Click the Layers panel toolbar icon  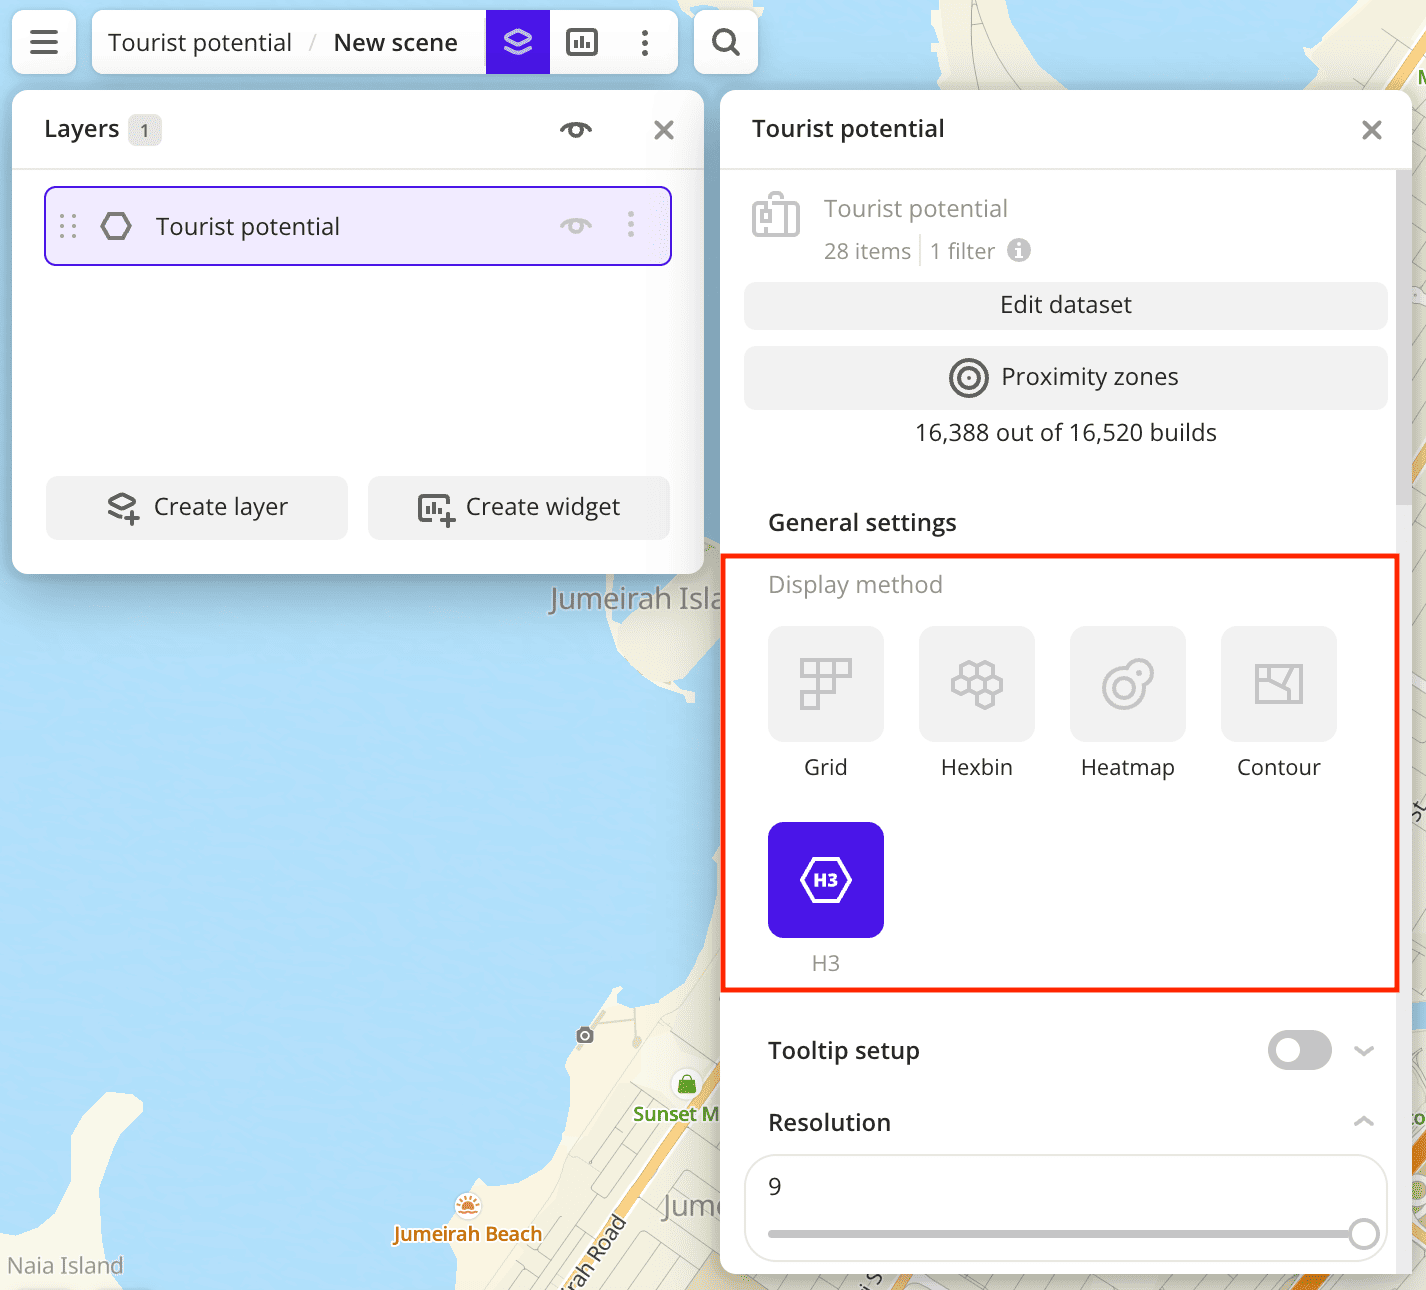(x=517, y=42)
